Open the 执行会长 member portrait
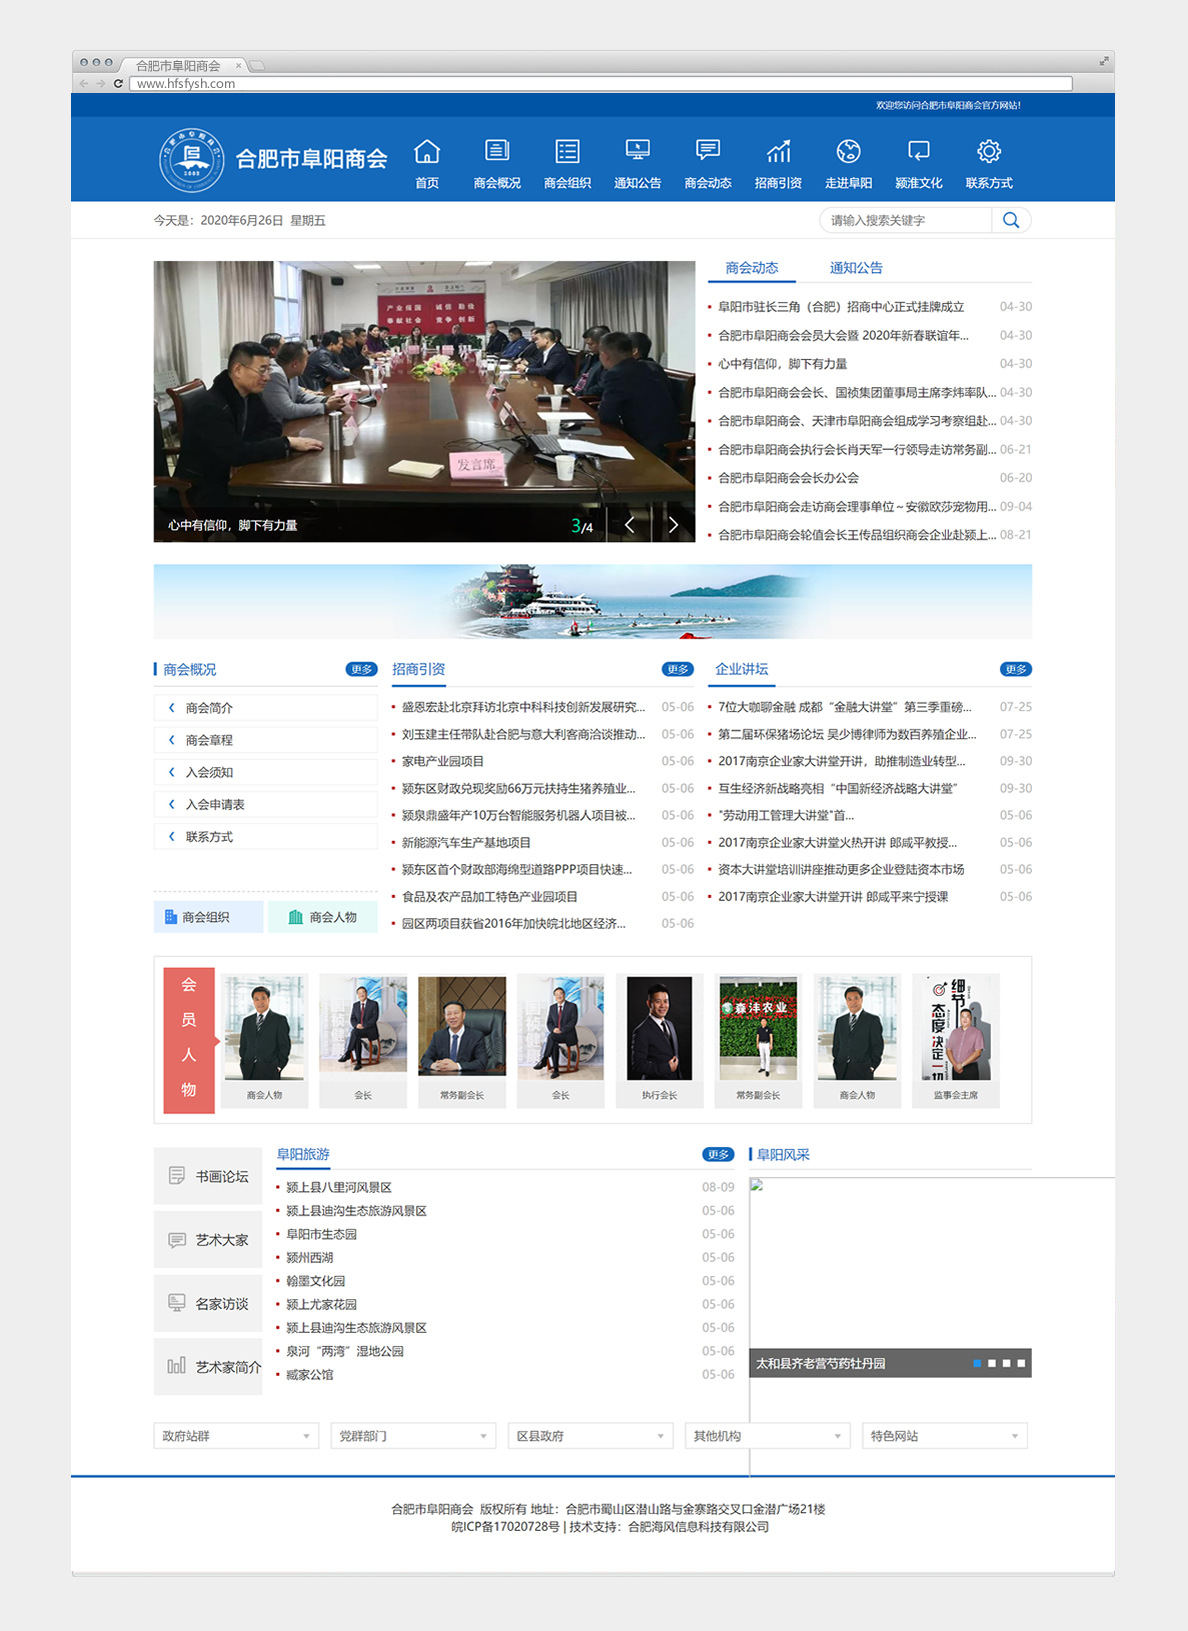Screen dimensions: 1188x1631 pos(659,1030)
